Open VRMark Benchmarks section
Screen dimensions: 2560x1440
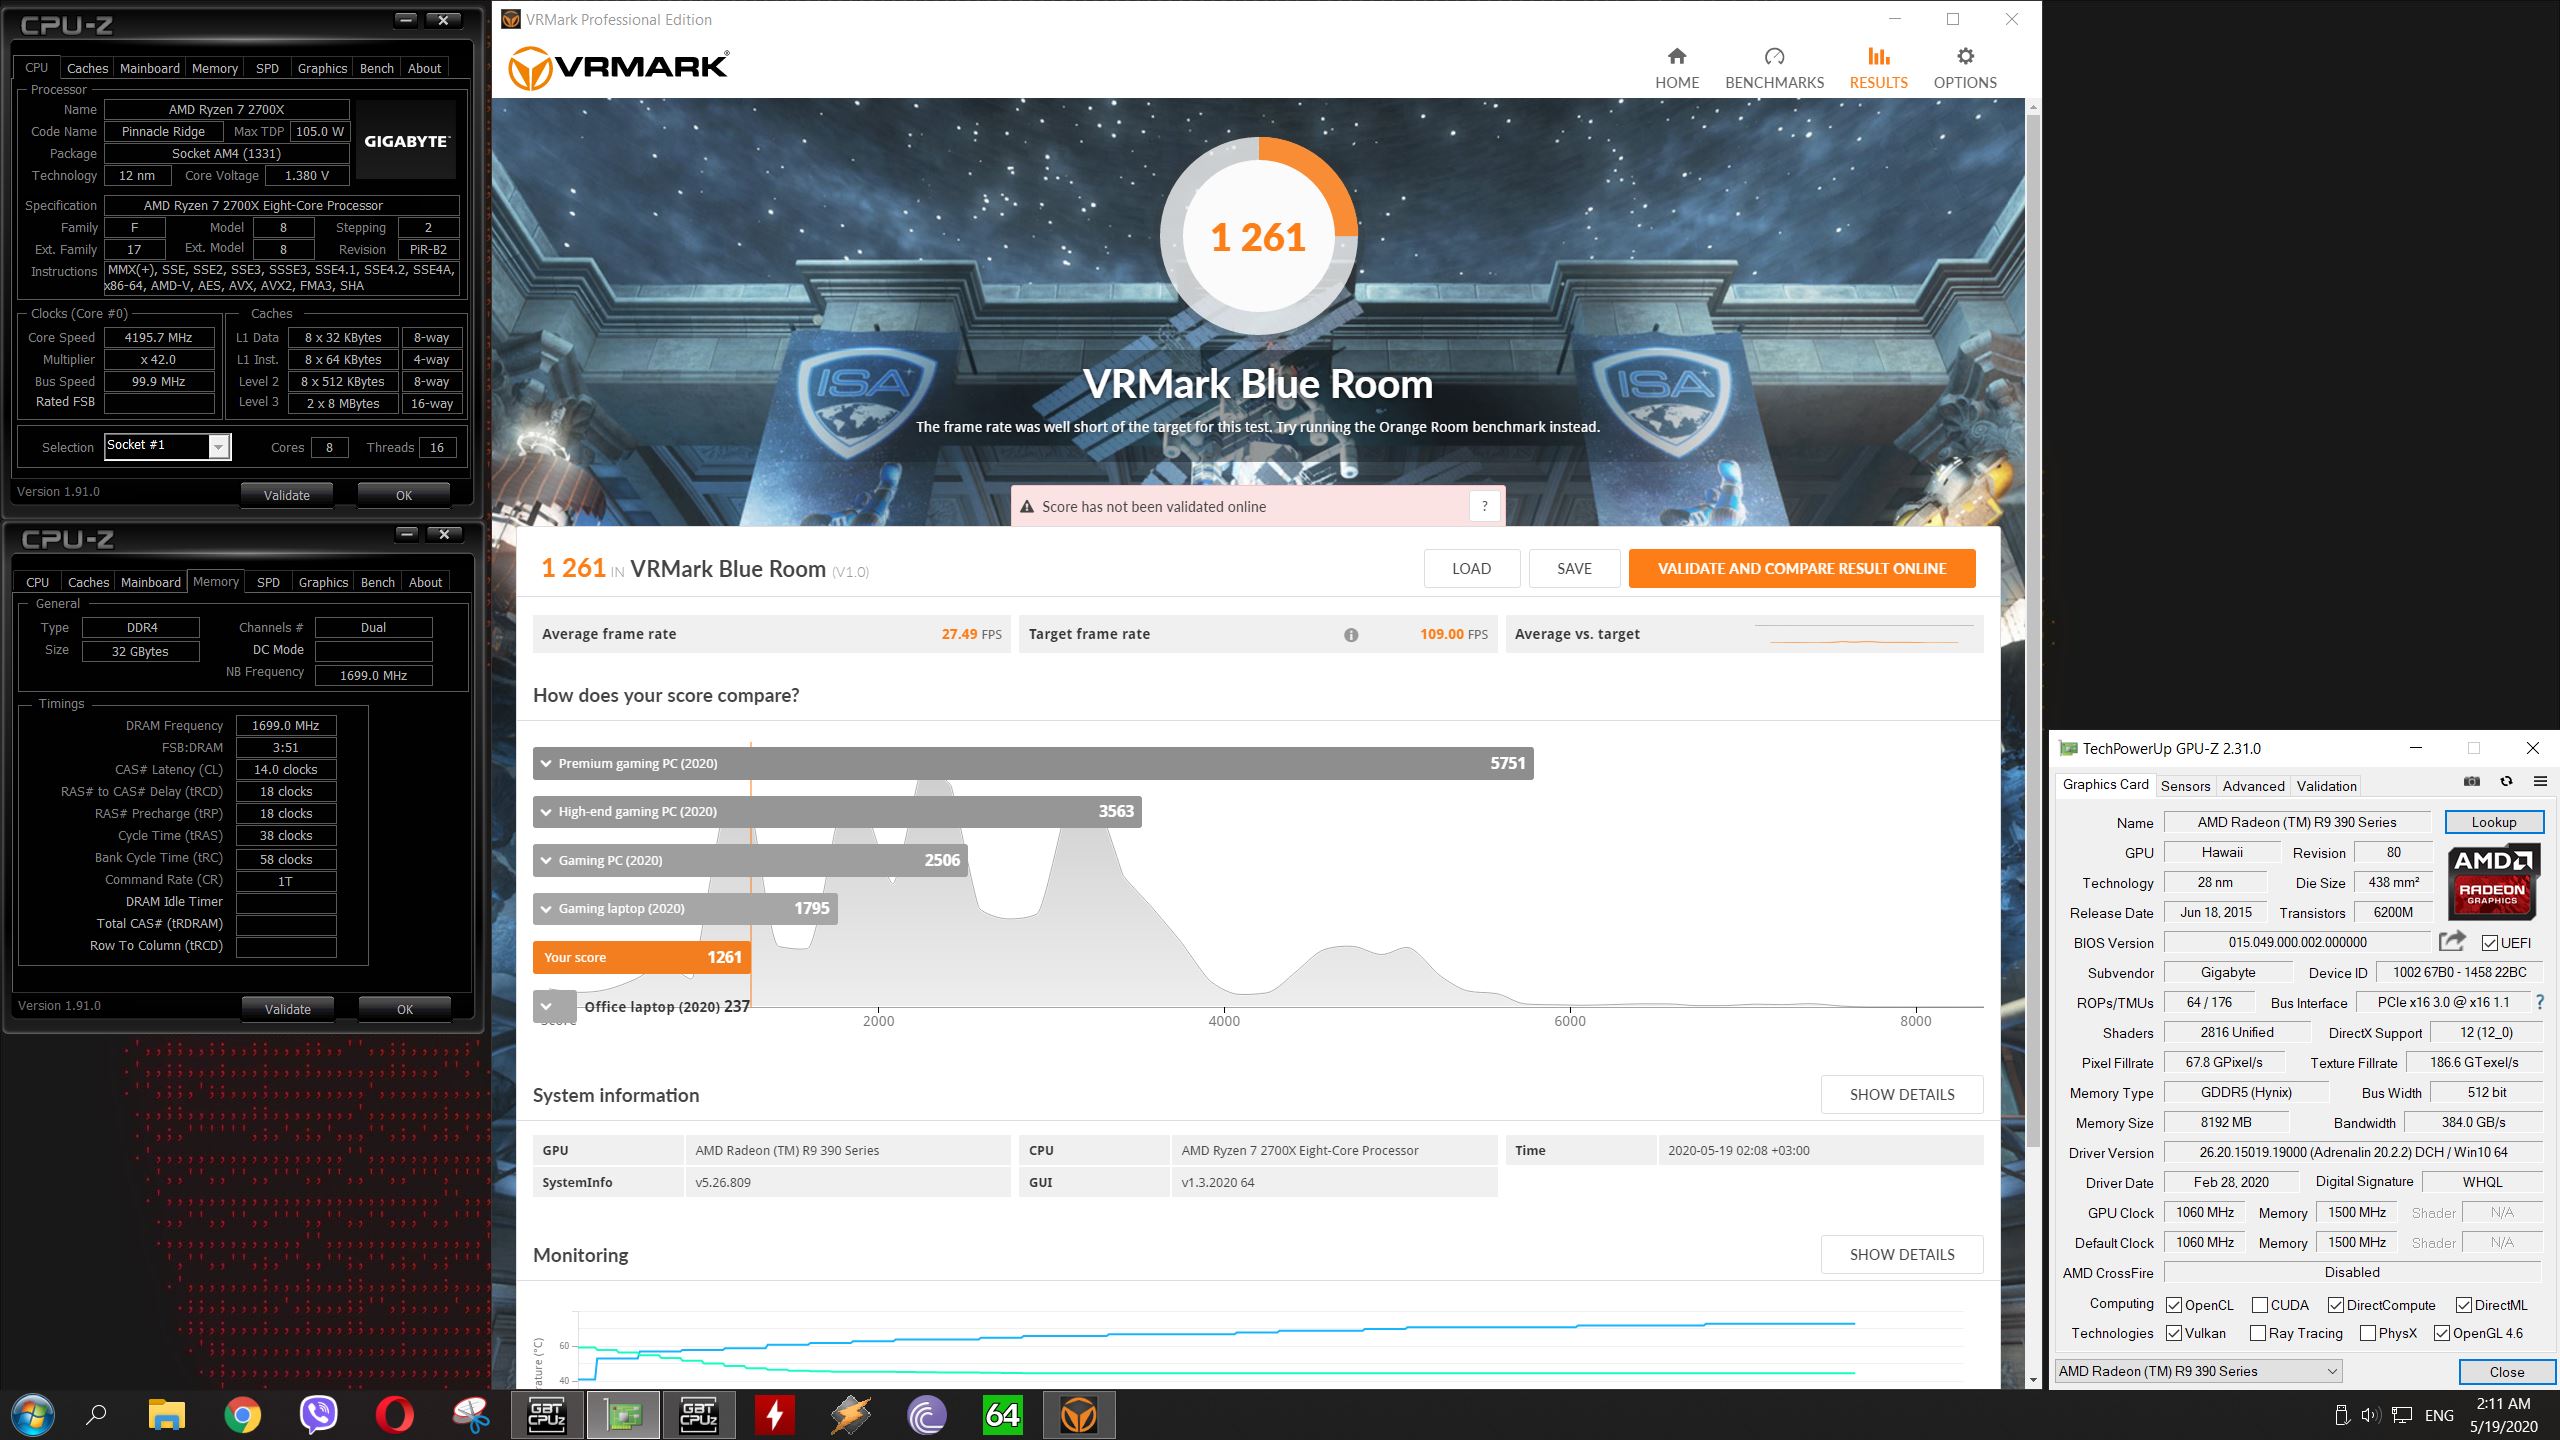click(1774, 68)
